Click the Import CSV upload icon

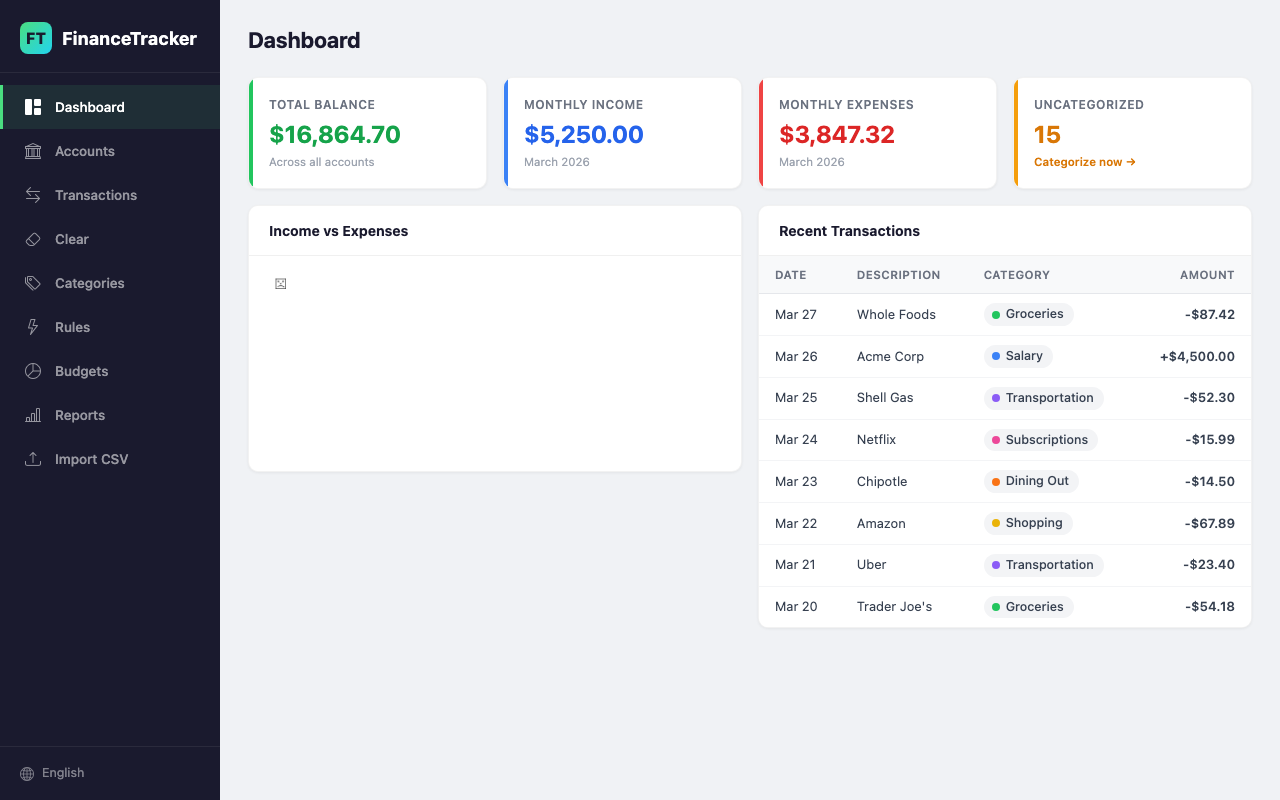coord(33,459)
